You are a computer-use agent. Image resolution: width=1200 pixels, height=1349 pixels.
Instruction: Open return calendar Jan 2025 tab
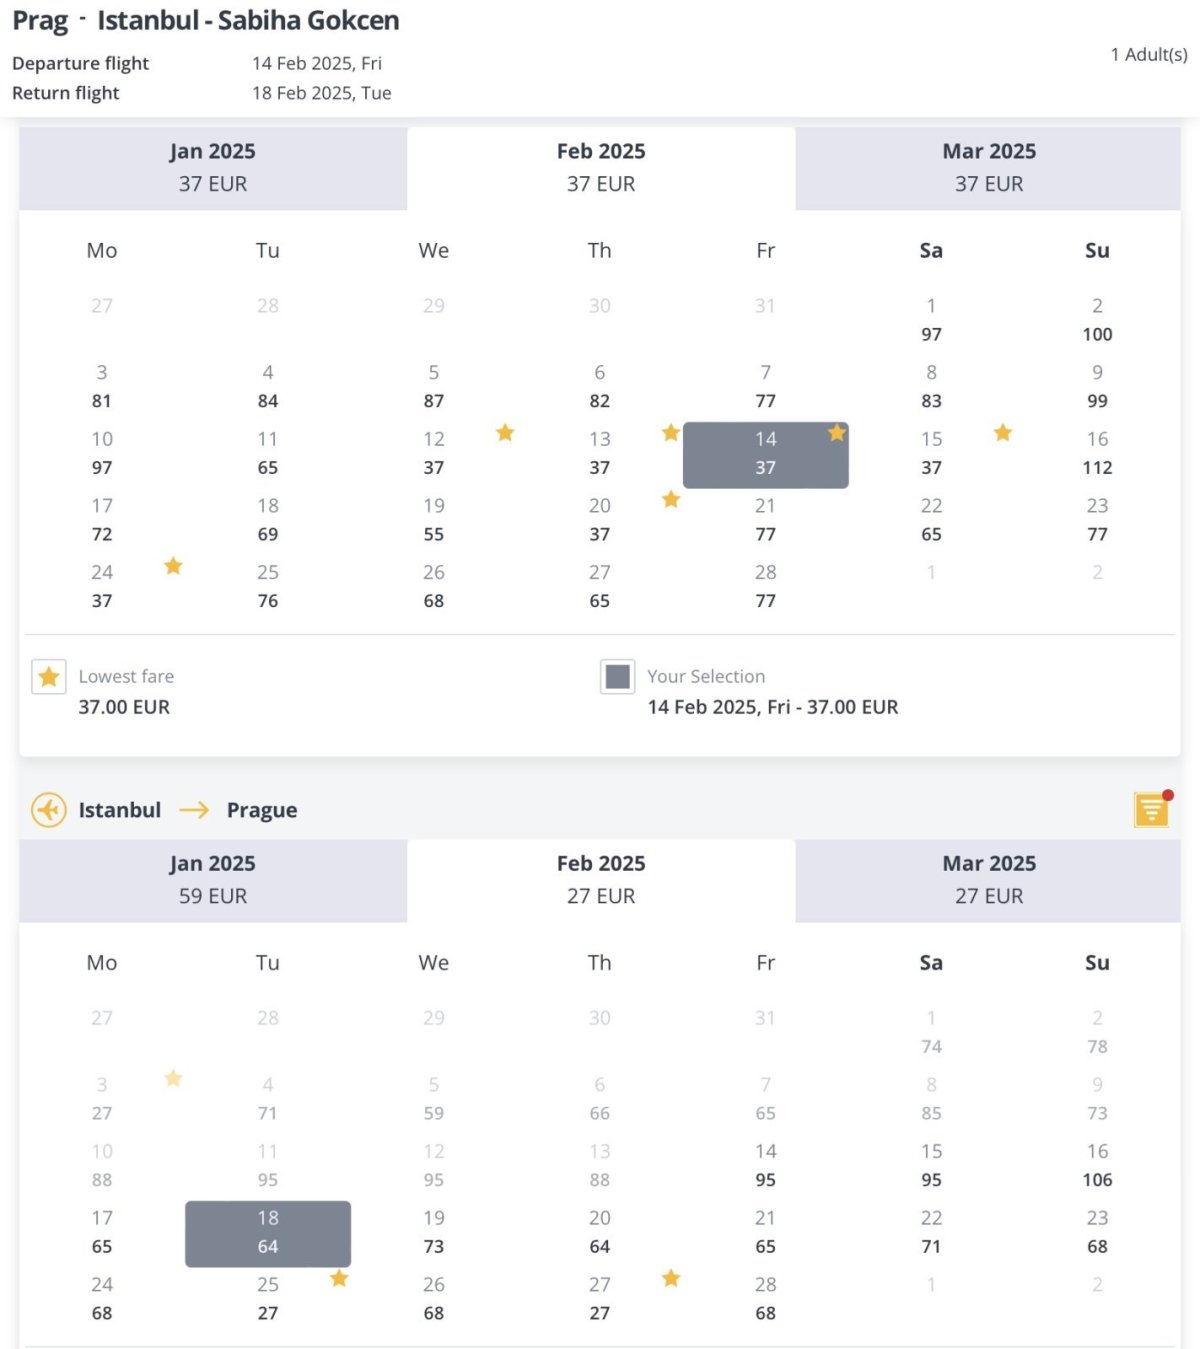tap(213, 880)
